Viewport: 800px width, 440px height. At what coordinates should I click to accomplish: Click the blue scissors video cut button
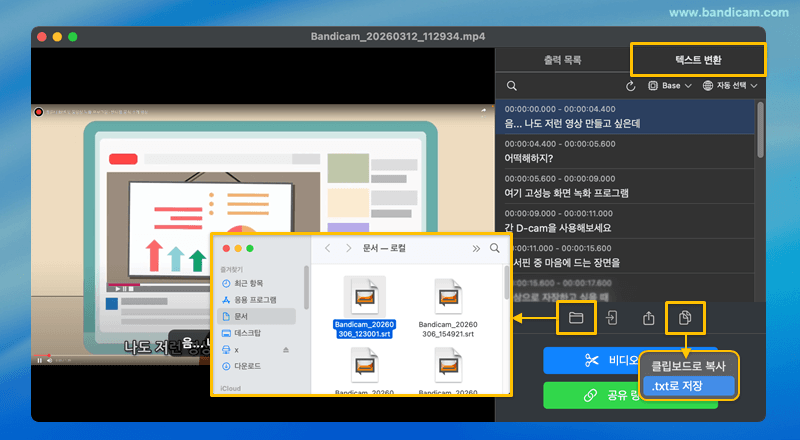coord(592,360)
